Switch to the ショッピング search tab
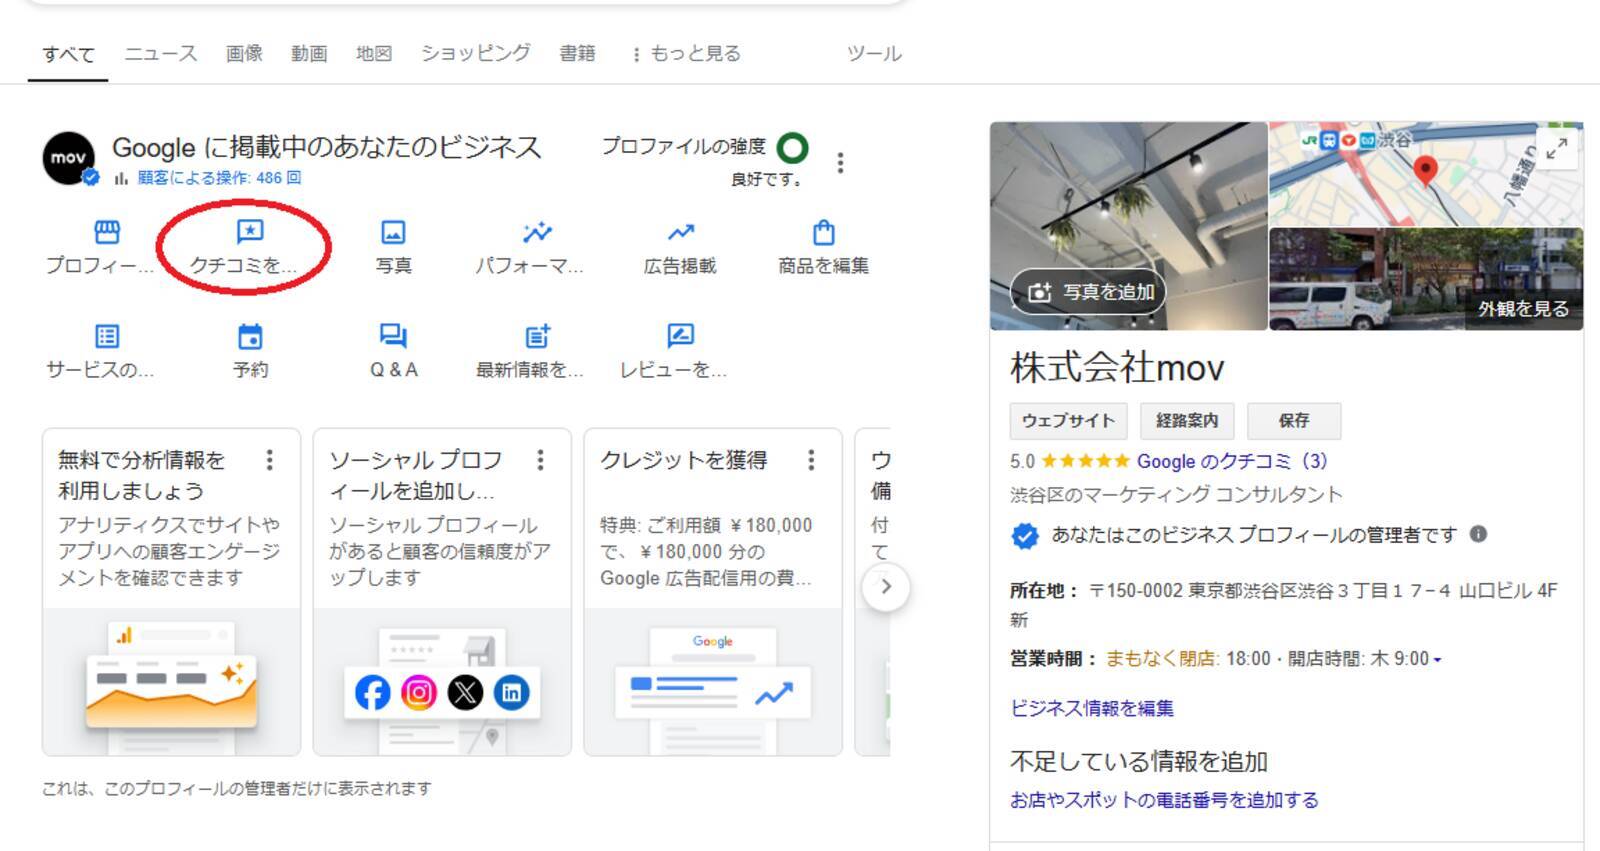Viewport: 1600px width, 851px height. click(x=475, y=54)
